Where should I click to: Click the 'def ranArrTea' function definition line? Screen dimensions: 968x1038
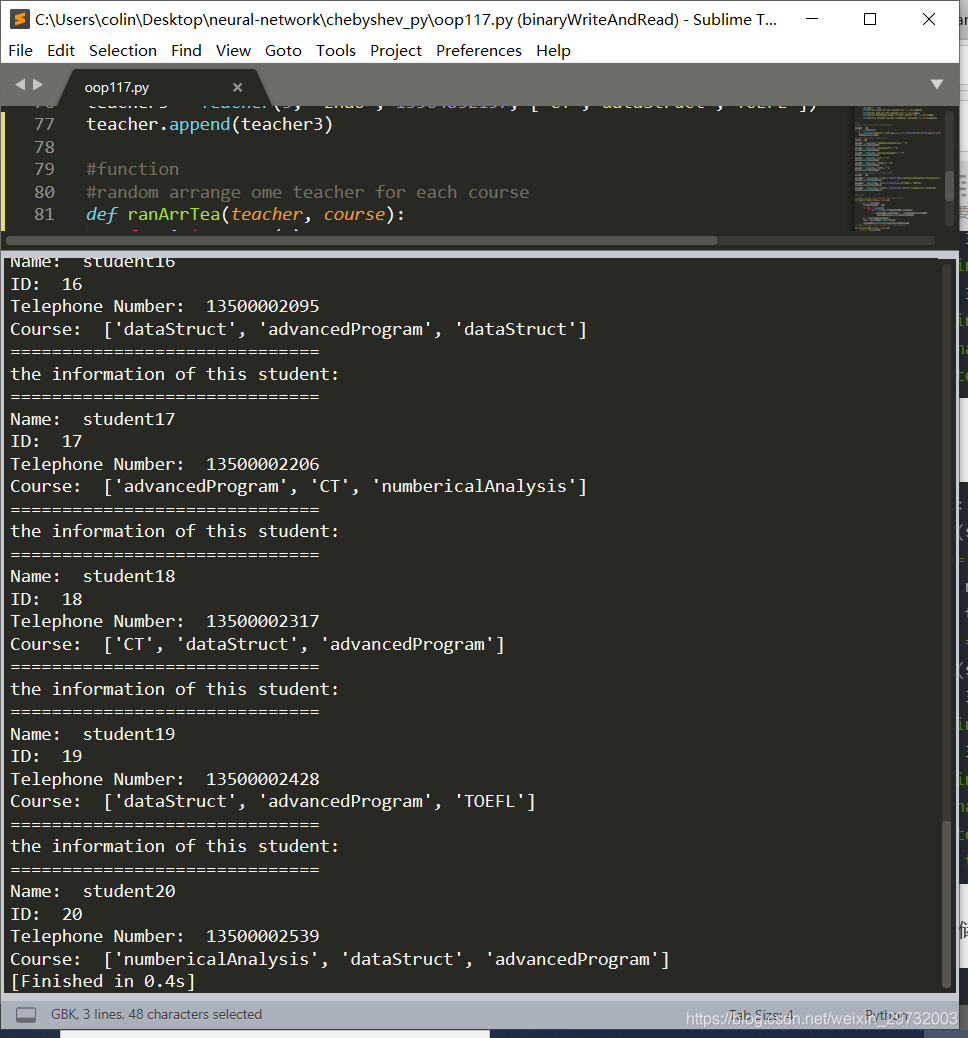pos(245,214)
